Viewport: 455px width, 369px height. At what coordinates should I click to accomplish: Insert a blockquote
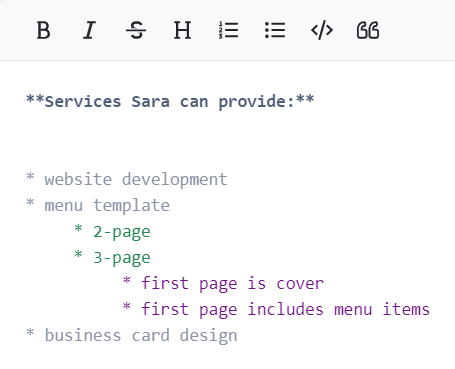coord(368,30)
